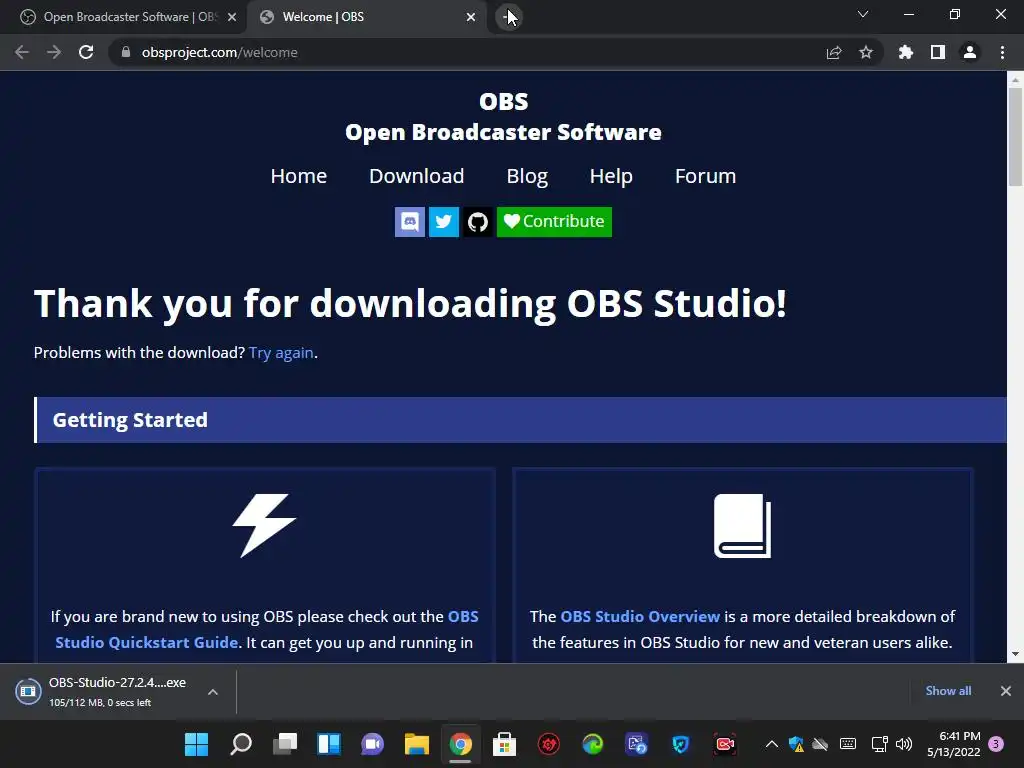Open the Teams Chat taskbar icon
The width and height of the screenshot is (1024, 768).
pyautogui.click(x=372, y=744)
